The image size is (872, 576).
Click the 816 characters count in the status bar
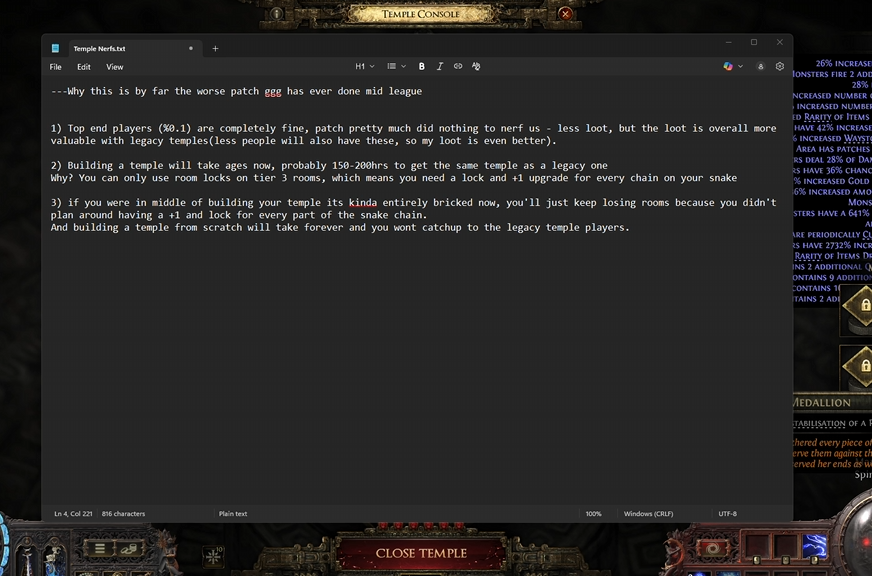[x=123, y=514]
